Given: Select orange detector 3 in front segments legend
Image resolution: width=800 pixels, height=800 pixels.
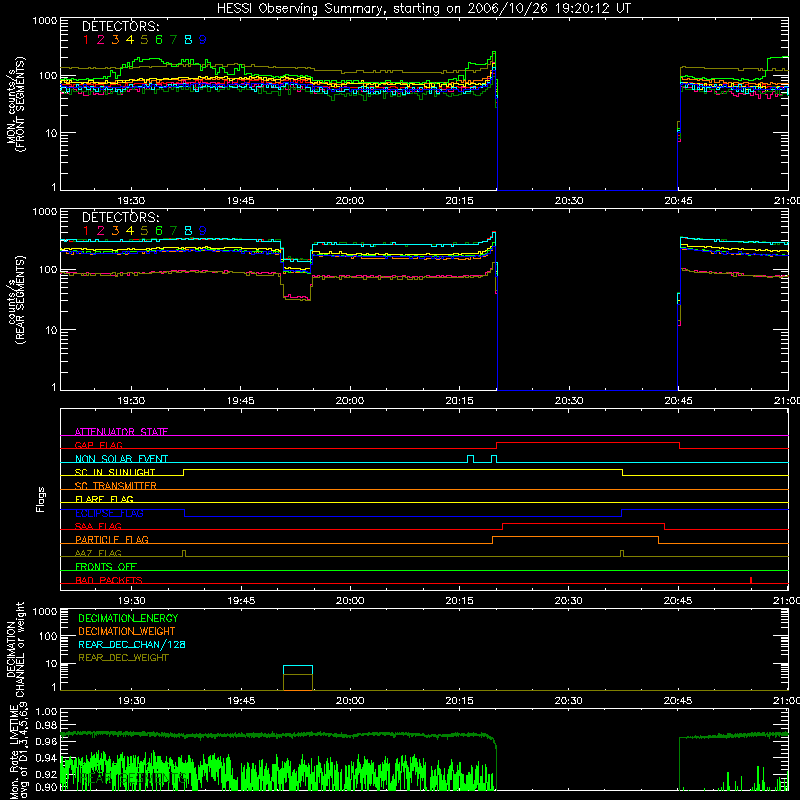Looking at the screenshot, I should pos(115,39).
